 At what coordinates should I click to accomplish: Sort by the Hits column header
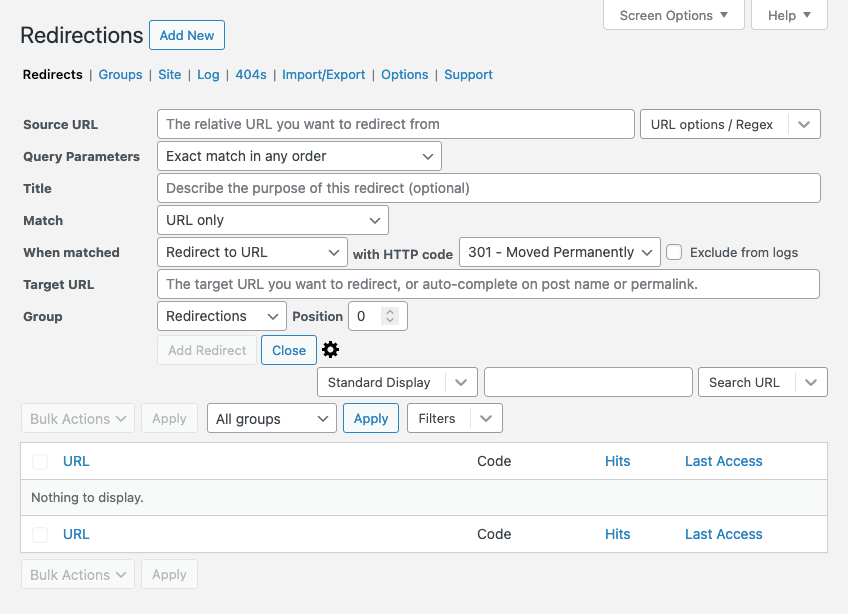click(617, 461)
